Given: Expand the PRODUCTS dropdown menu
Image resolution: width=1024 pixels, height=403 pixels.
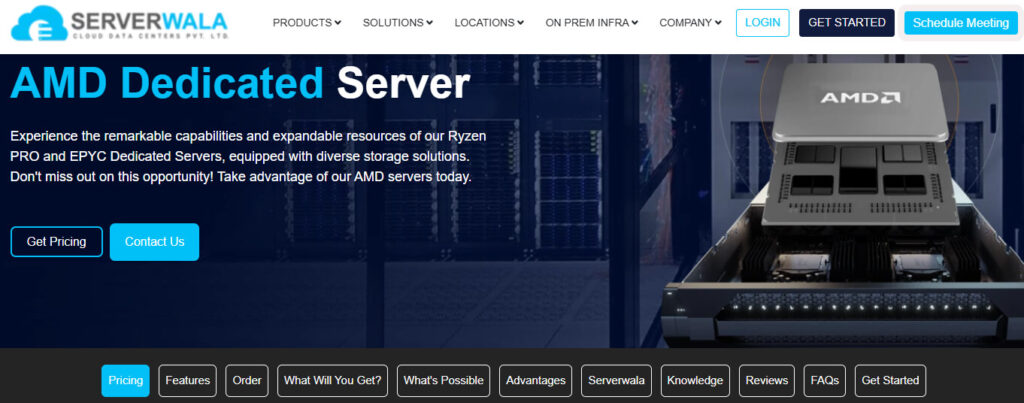Looking at the screenshot, I should click(x=307, y=23).
